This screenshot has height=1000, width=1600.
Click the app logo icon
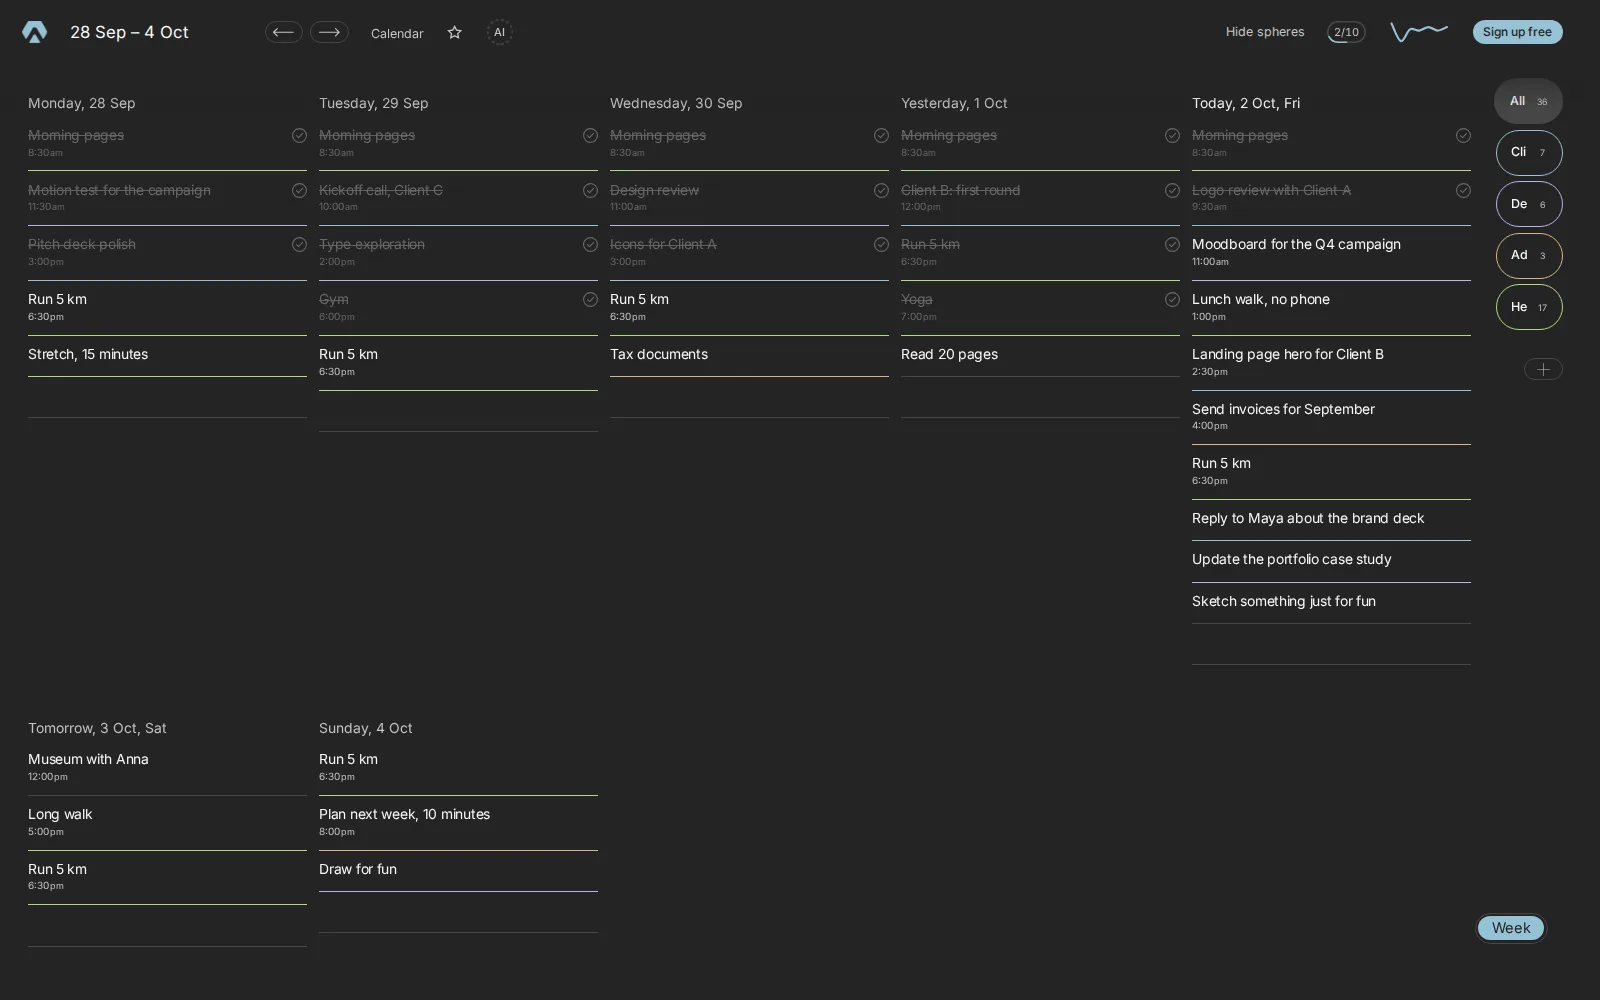(x=34, y=32)
